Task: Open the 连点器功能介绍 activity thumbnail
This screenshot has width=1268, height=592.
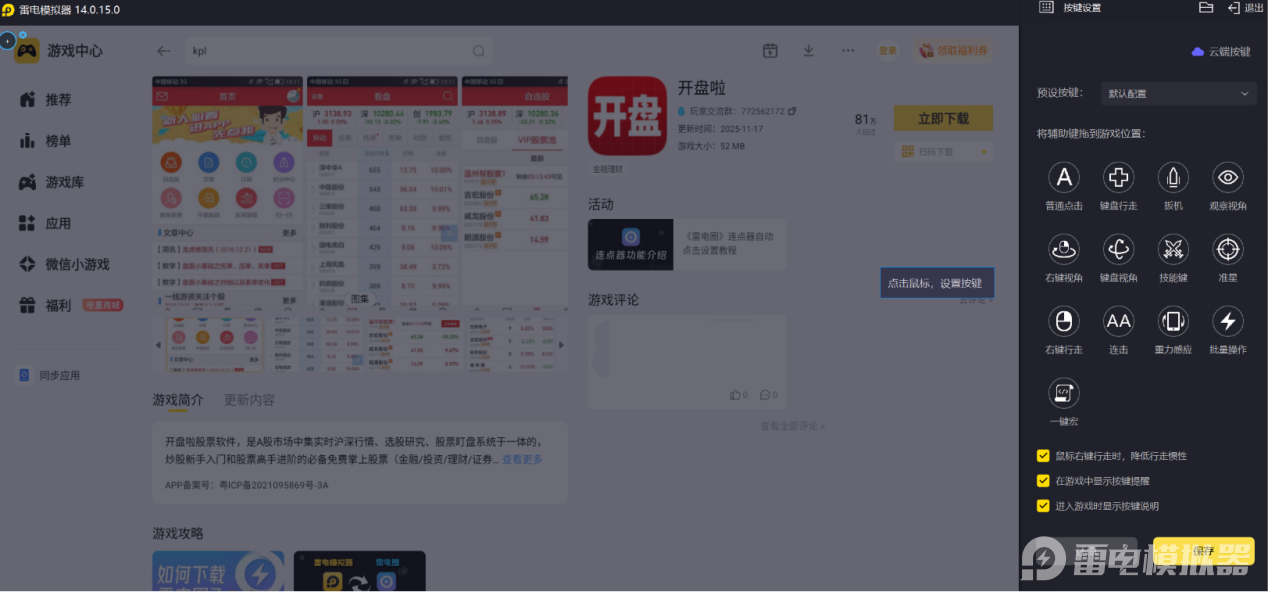Action: [x=630, y=244]
